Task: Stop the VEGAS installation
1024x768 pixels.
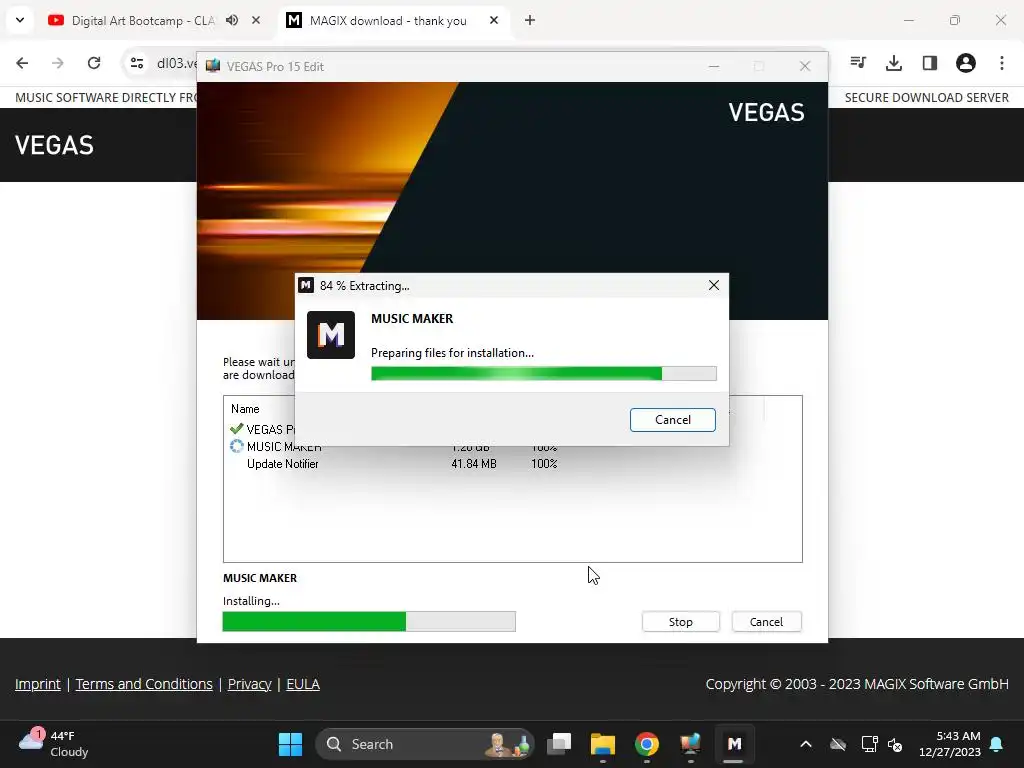Action: [x=680, y=622]
